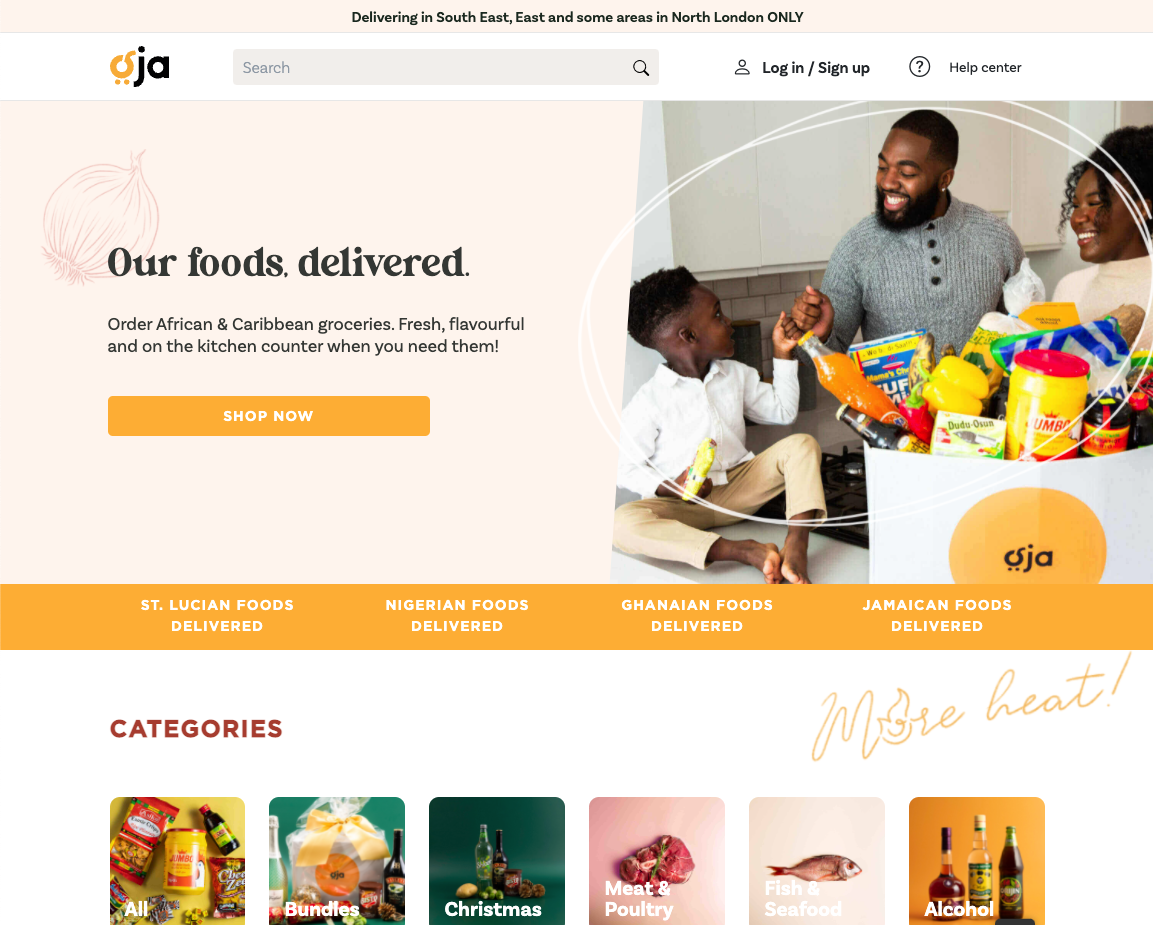This screenshot has height=925, width=1153.
Task: Open Nigerian Foods Delivered
Action: [x=457, y=615]
